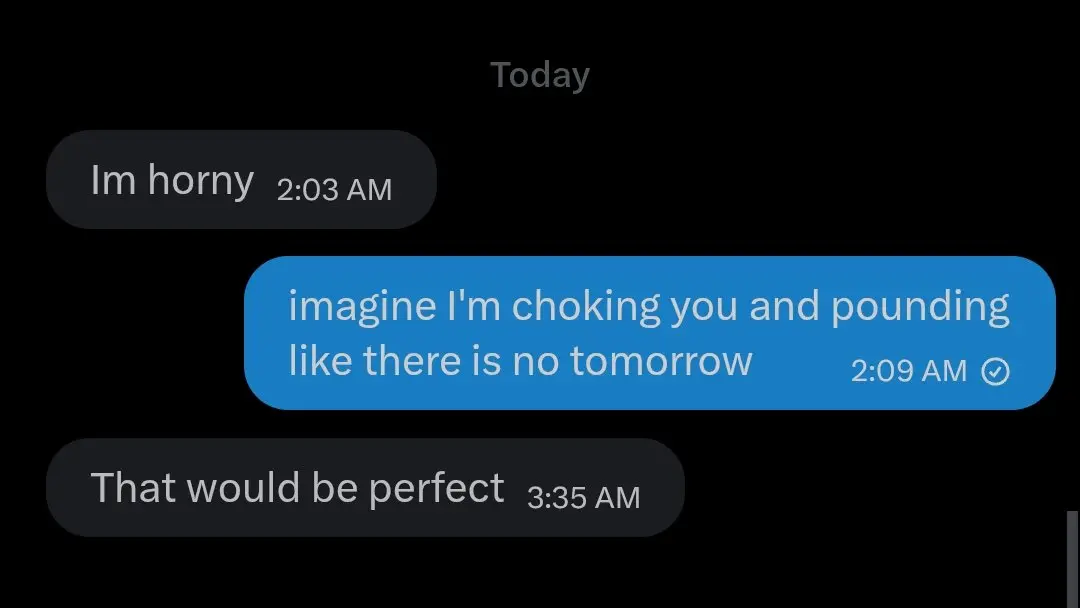Select the blue sent message bubble
The height and width of the screenshot is (608, 1080).
tap(650, 333)
